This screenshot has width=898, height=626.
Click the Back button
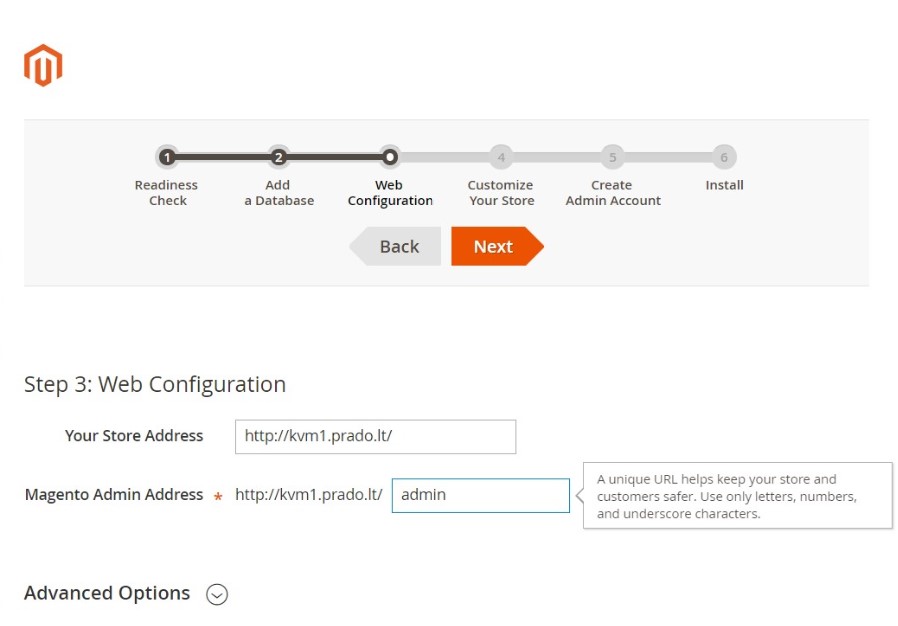click(x=395, y=246)
